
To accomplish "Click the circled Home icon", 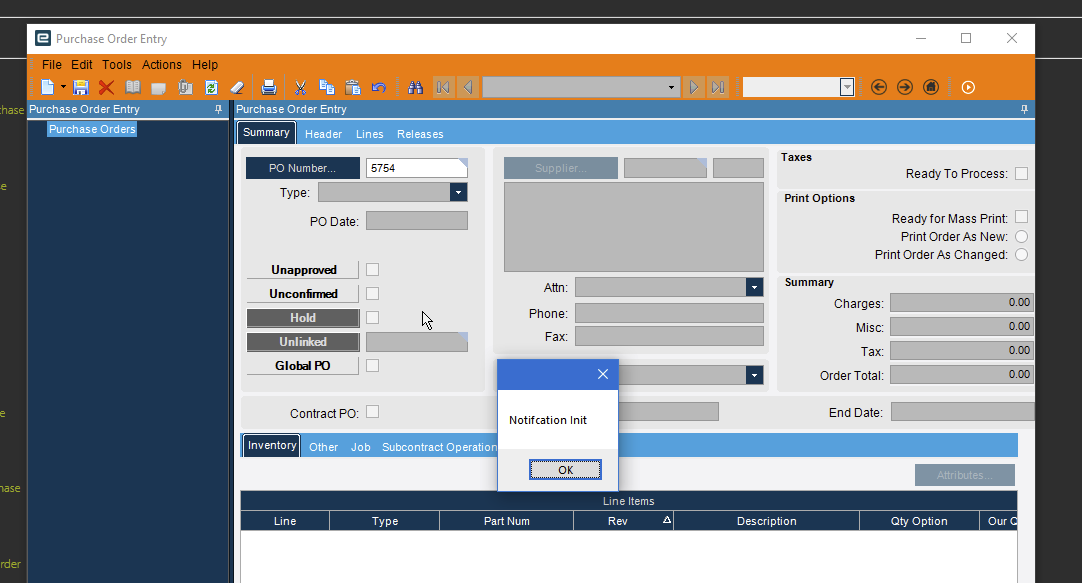I will [931, 87].
